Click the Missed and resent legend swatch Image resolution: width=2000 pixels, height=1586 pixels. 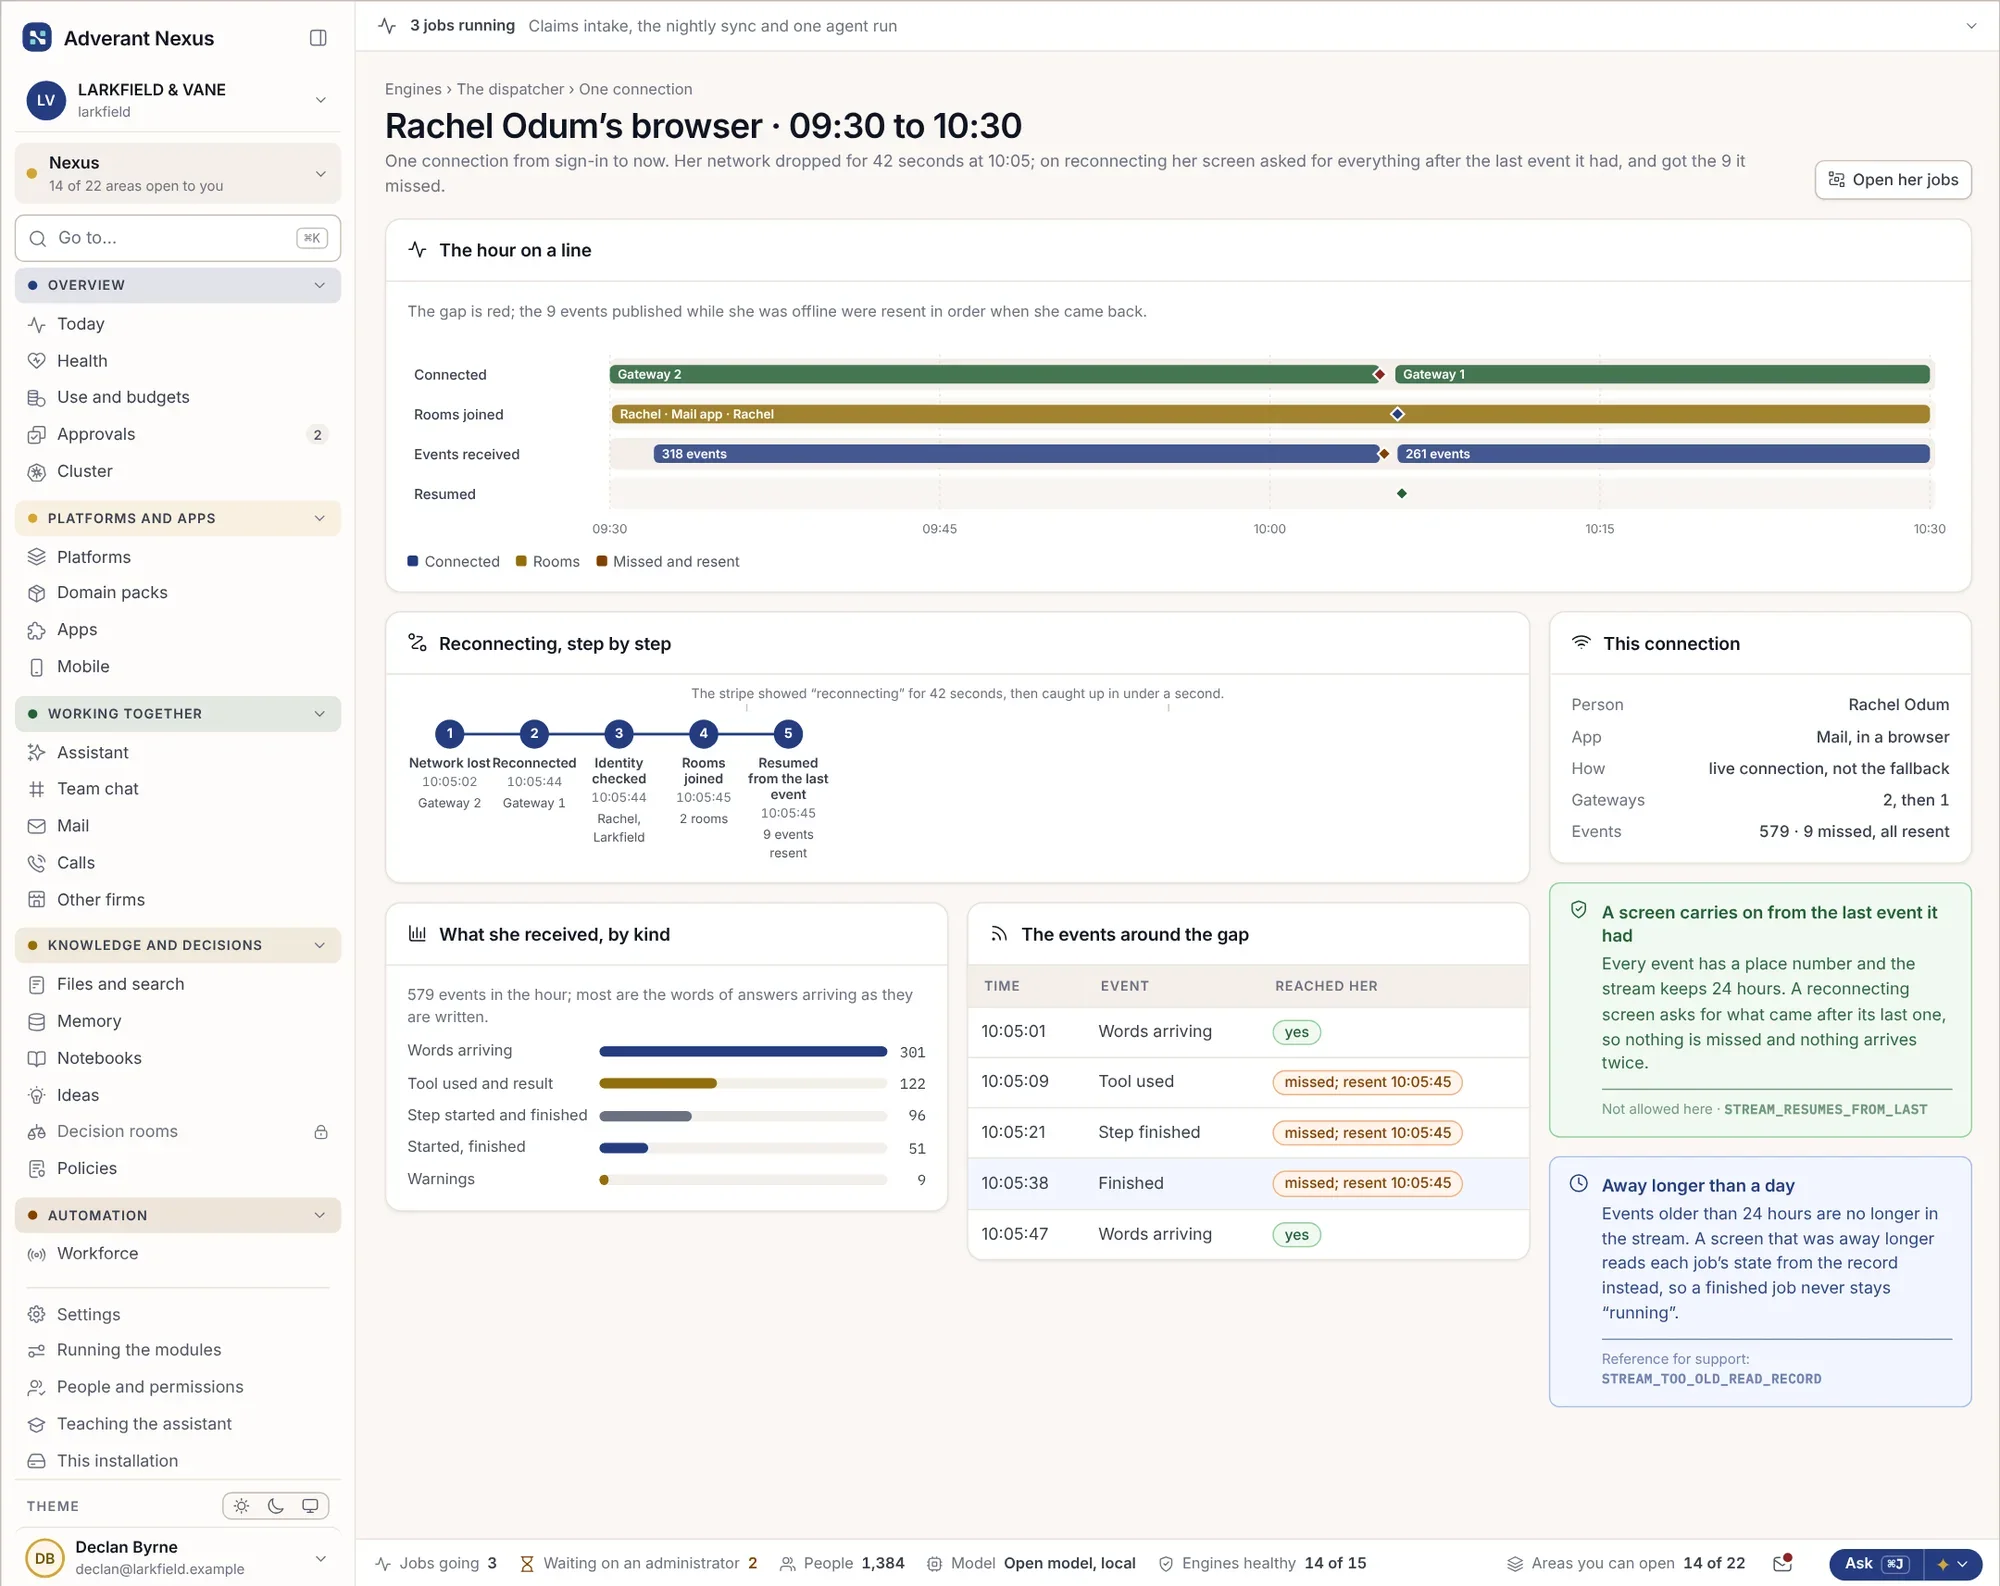pyautogui.click(x=602, y=561)
